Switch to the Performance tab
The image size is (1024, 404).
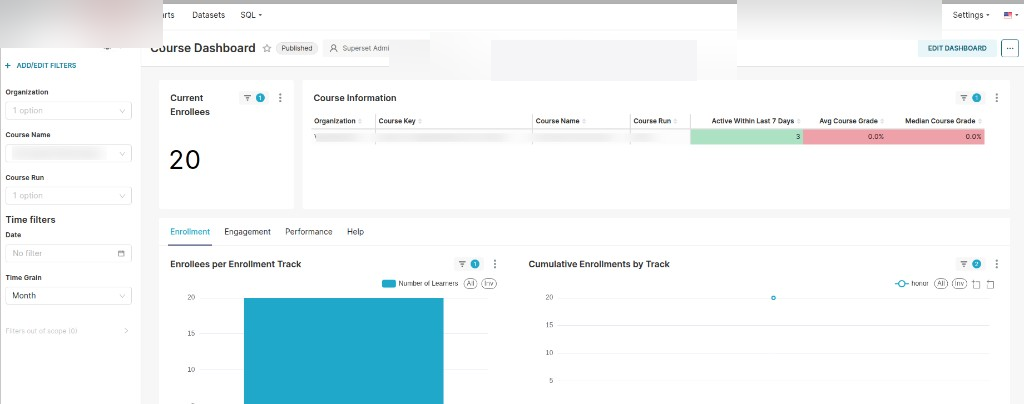(x=309, y=232)
